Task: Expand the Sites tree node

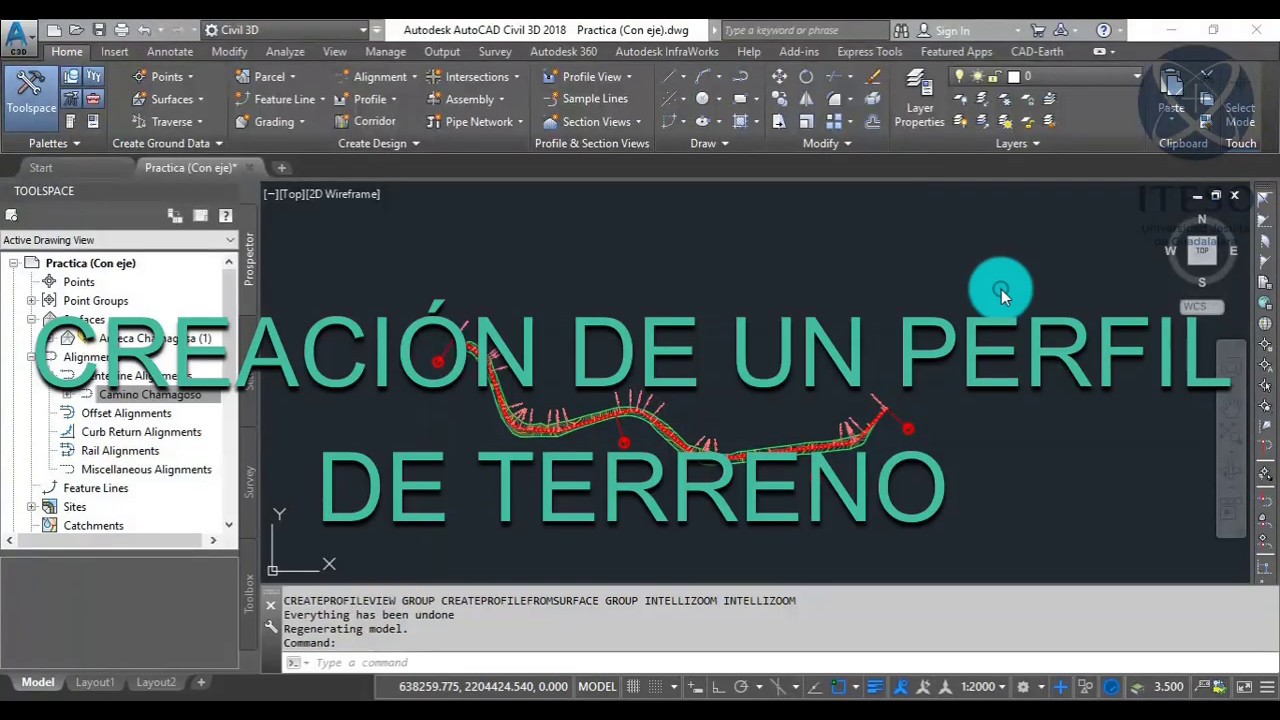Action: pyautogui.click(x=32, y=507)
